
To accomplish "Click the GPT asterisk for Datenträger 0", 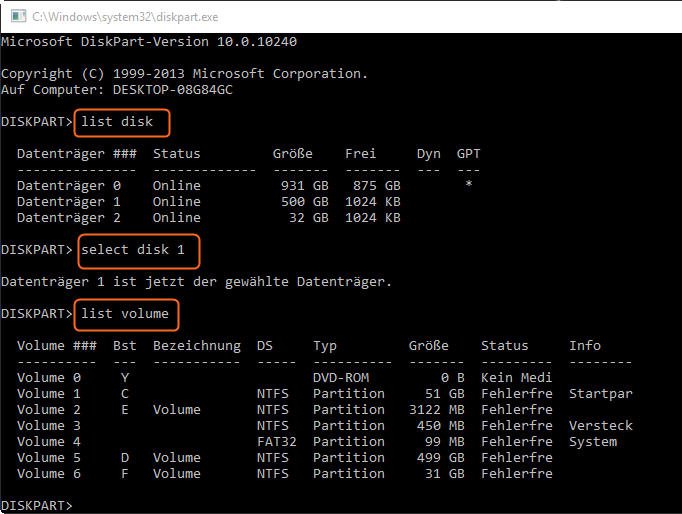I will (x=468, y=186).
